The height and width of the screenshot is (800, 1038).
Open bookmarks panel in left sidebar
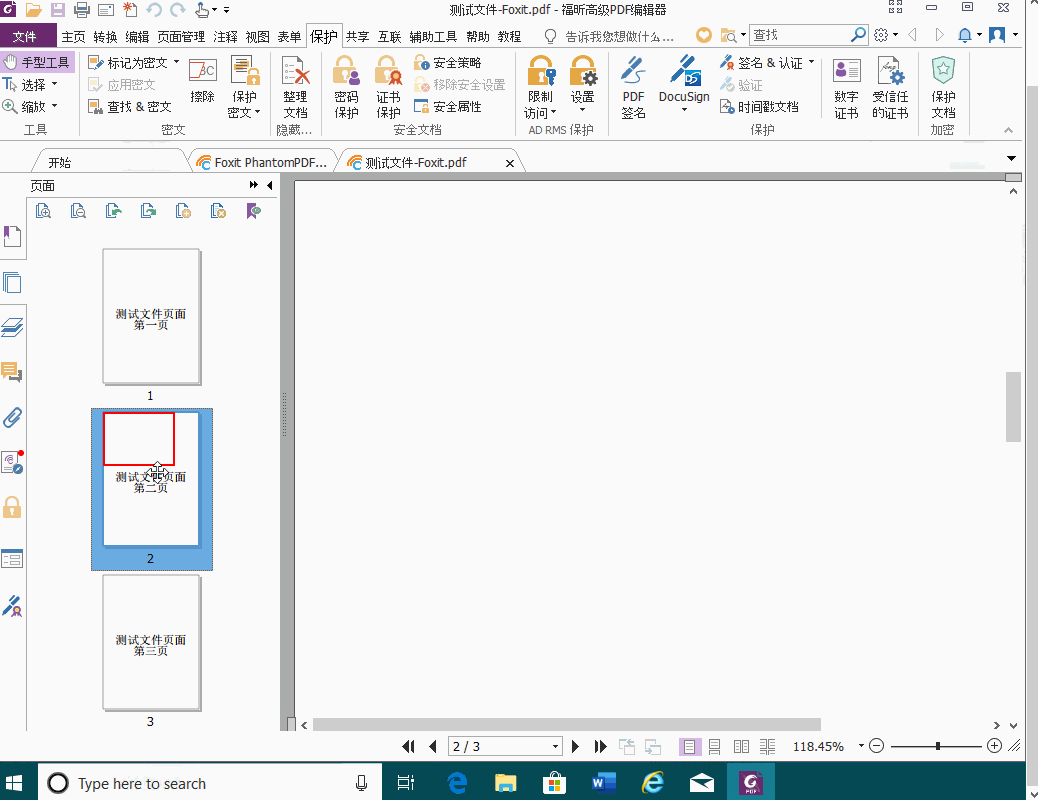[x=13, y=236]
